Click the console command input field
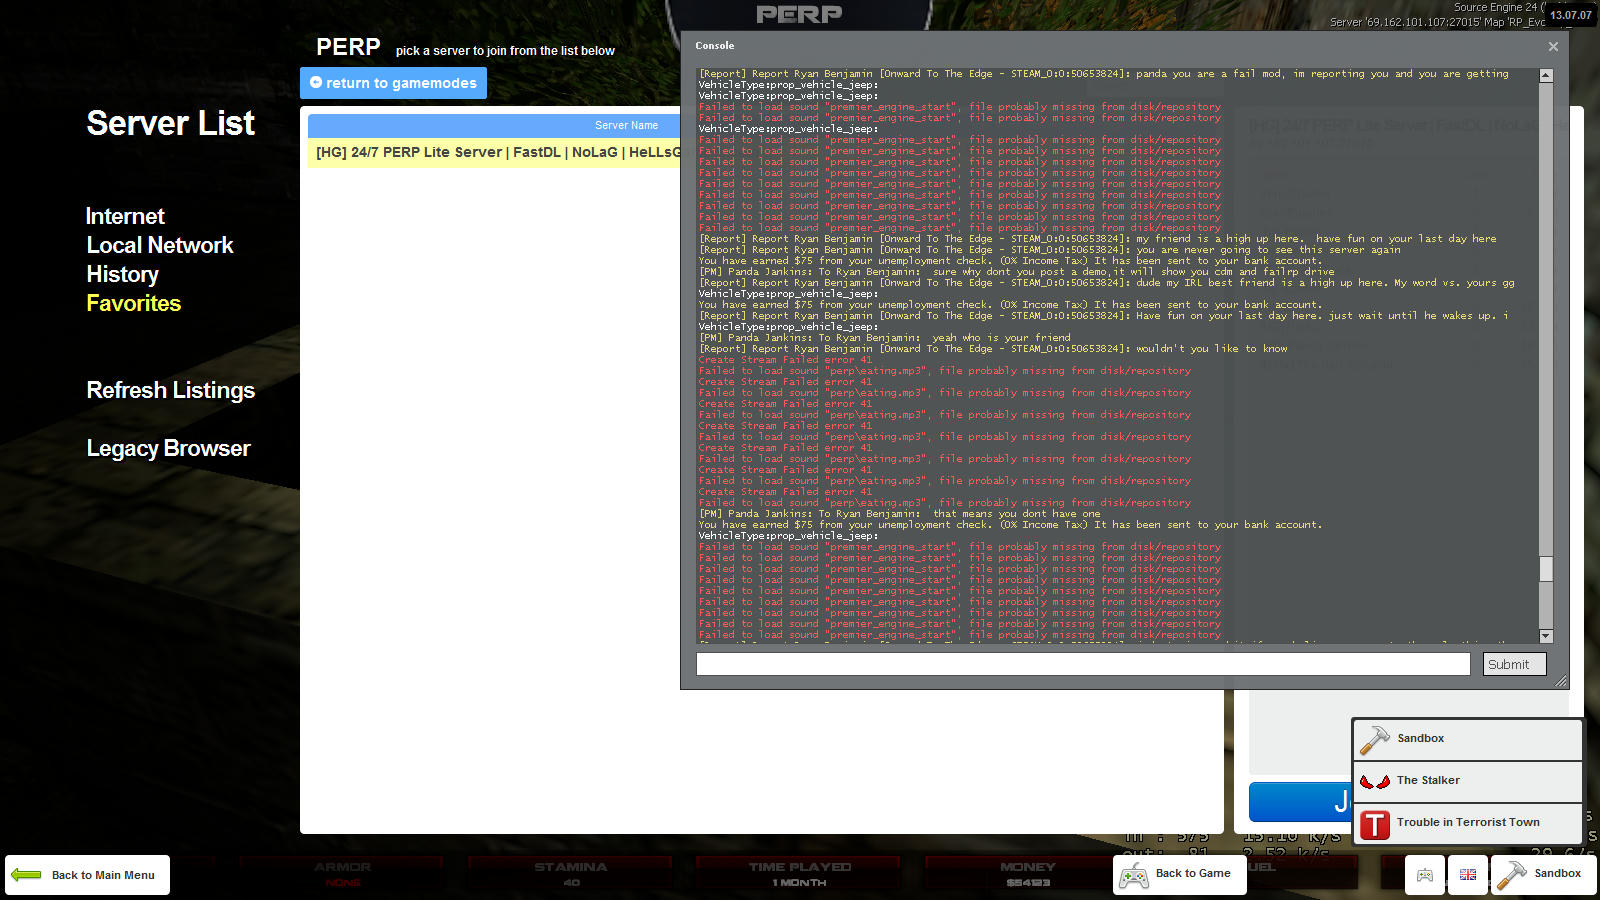This screenshot has width=1600, height=900. pyautogui.click(x=1083, y=664)
